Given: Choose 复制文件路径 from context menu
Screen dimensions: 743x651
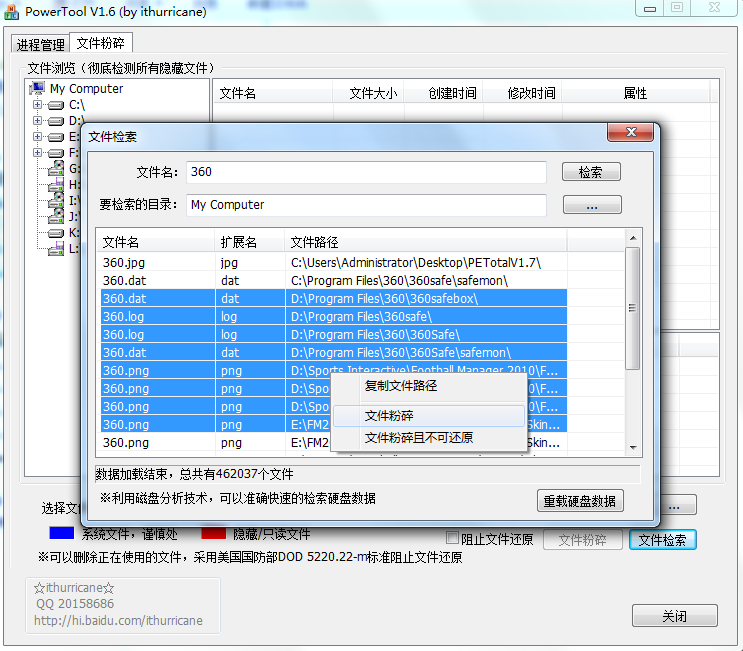Looking at the screenshot, I should click(430, 386).
